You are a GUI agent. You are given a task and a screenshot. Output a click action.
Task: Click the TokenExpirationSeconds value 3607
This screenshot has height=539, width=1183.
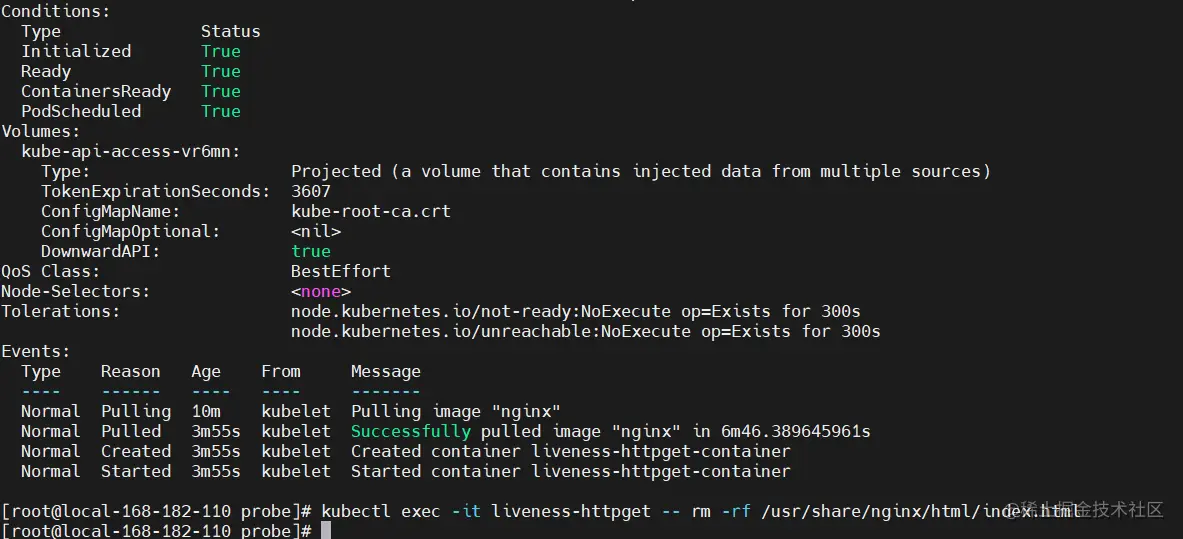click(311, 191)
